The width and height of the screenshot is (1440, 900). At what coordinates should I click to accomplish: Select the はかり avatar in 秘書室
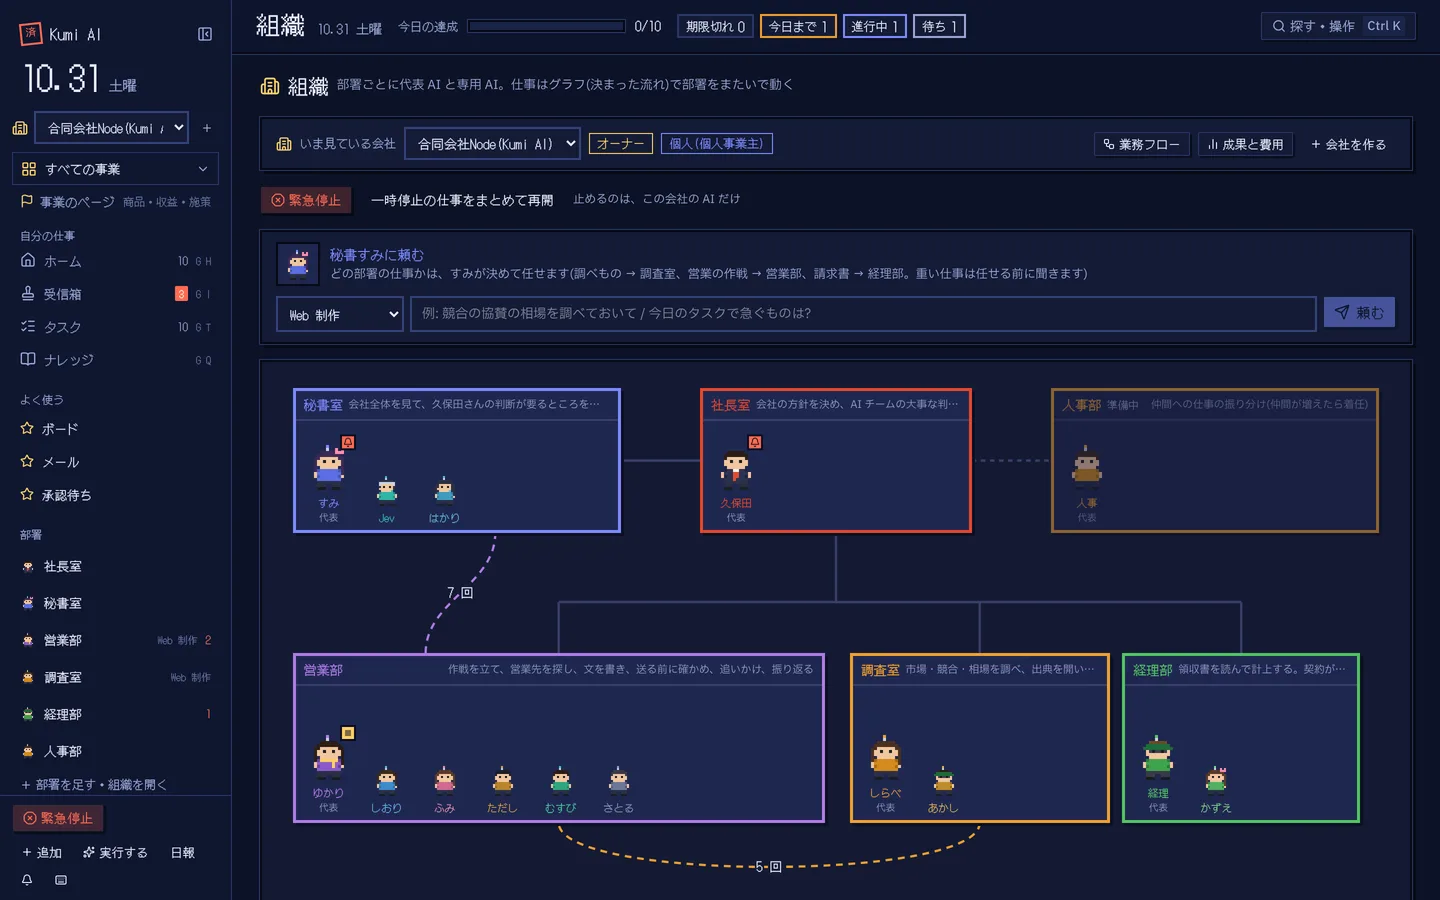point(445,491)
